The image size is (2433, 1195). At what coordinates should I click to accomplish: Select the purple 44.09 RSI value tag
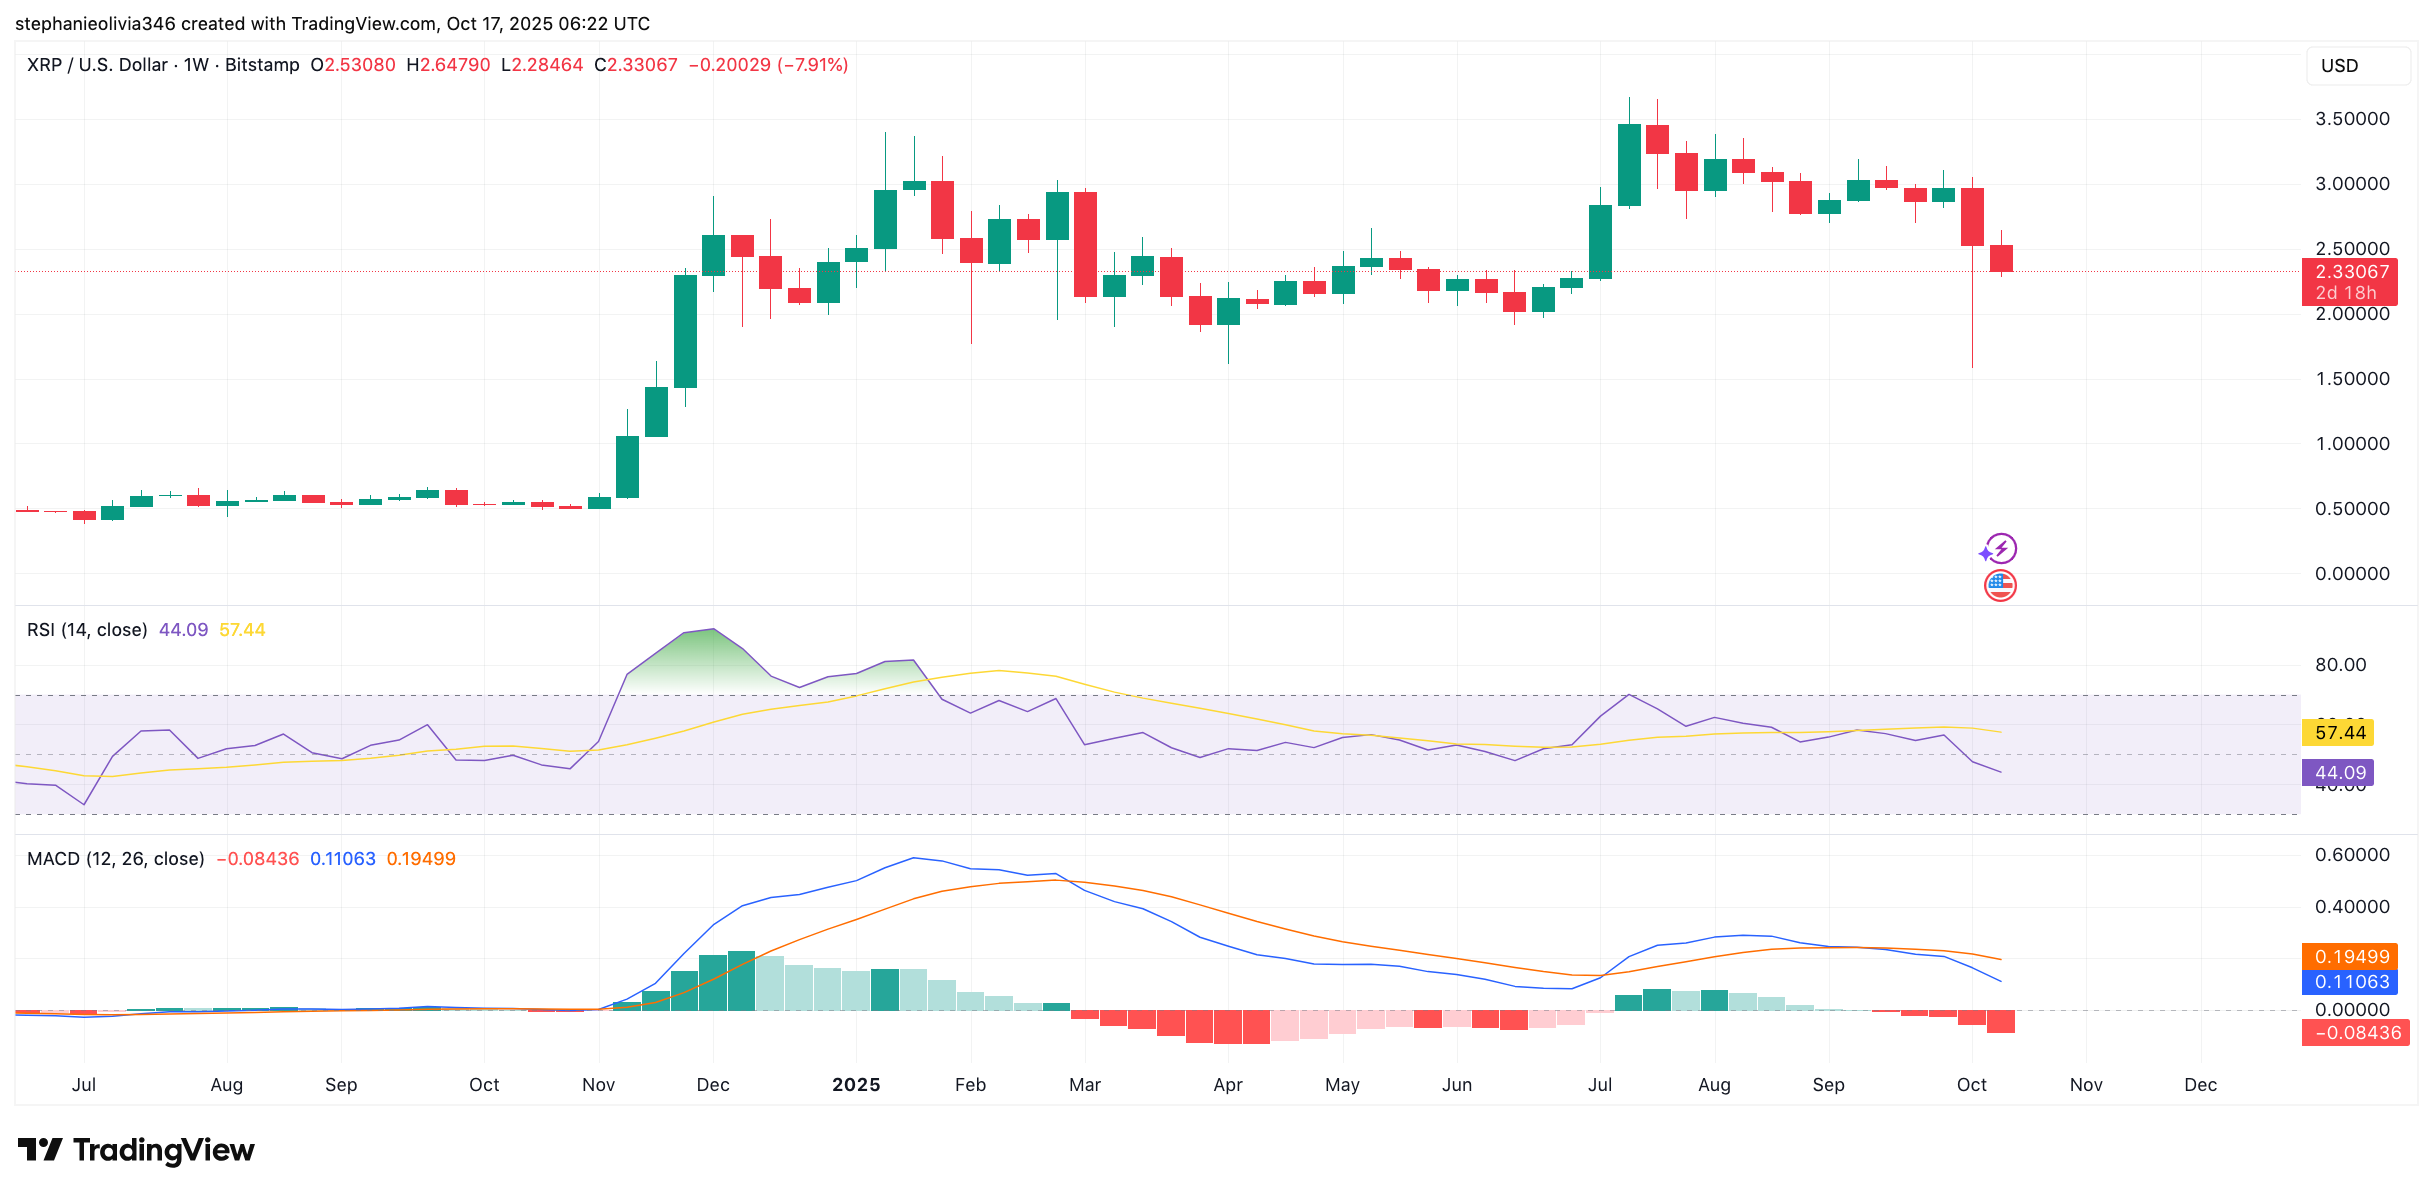[x=2339, y=773]
